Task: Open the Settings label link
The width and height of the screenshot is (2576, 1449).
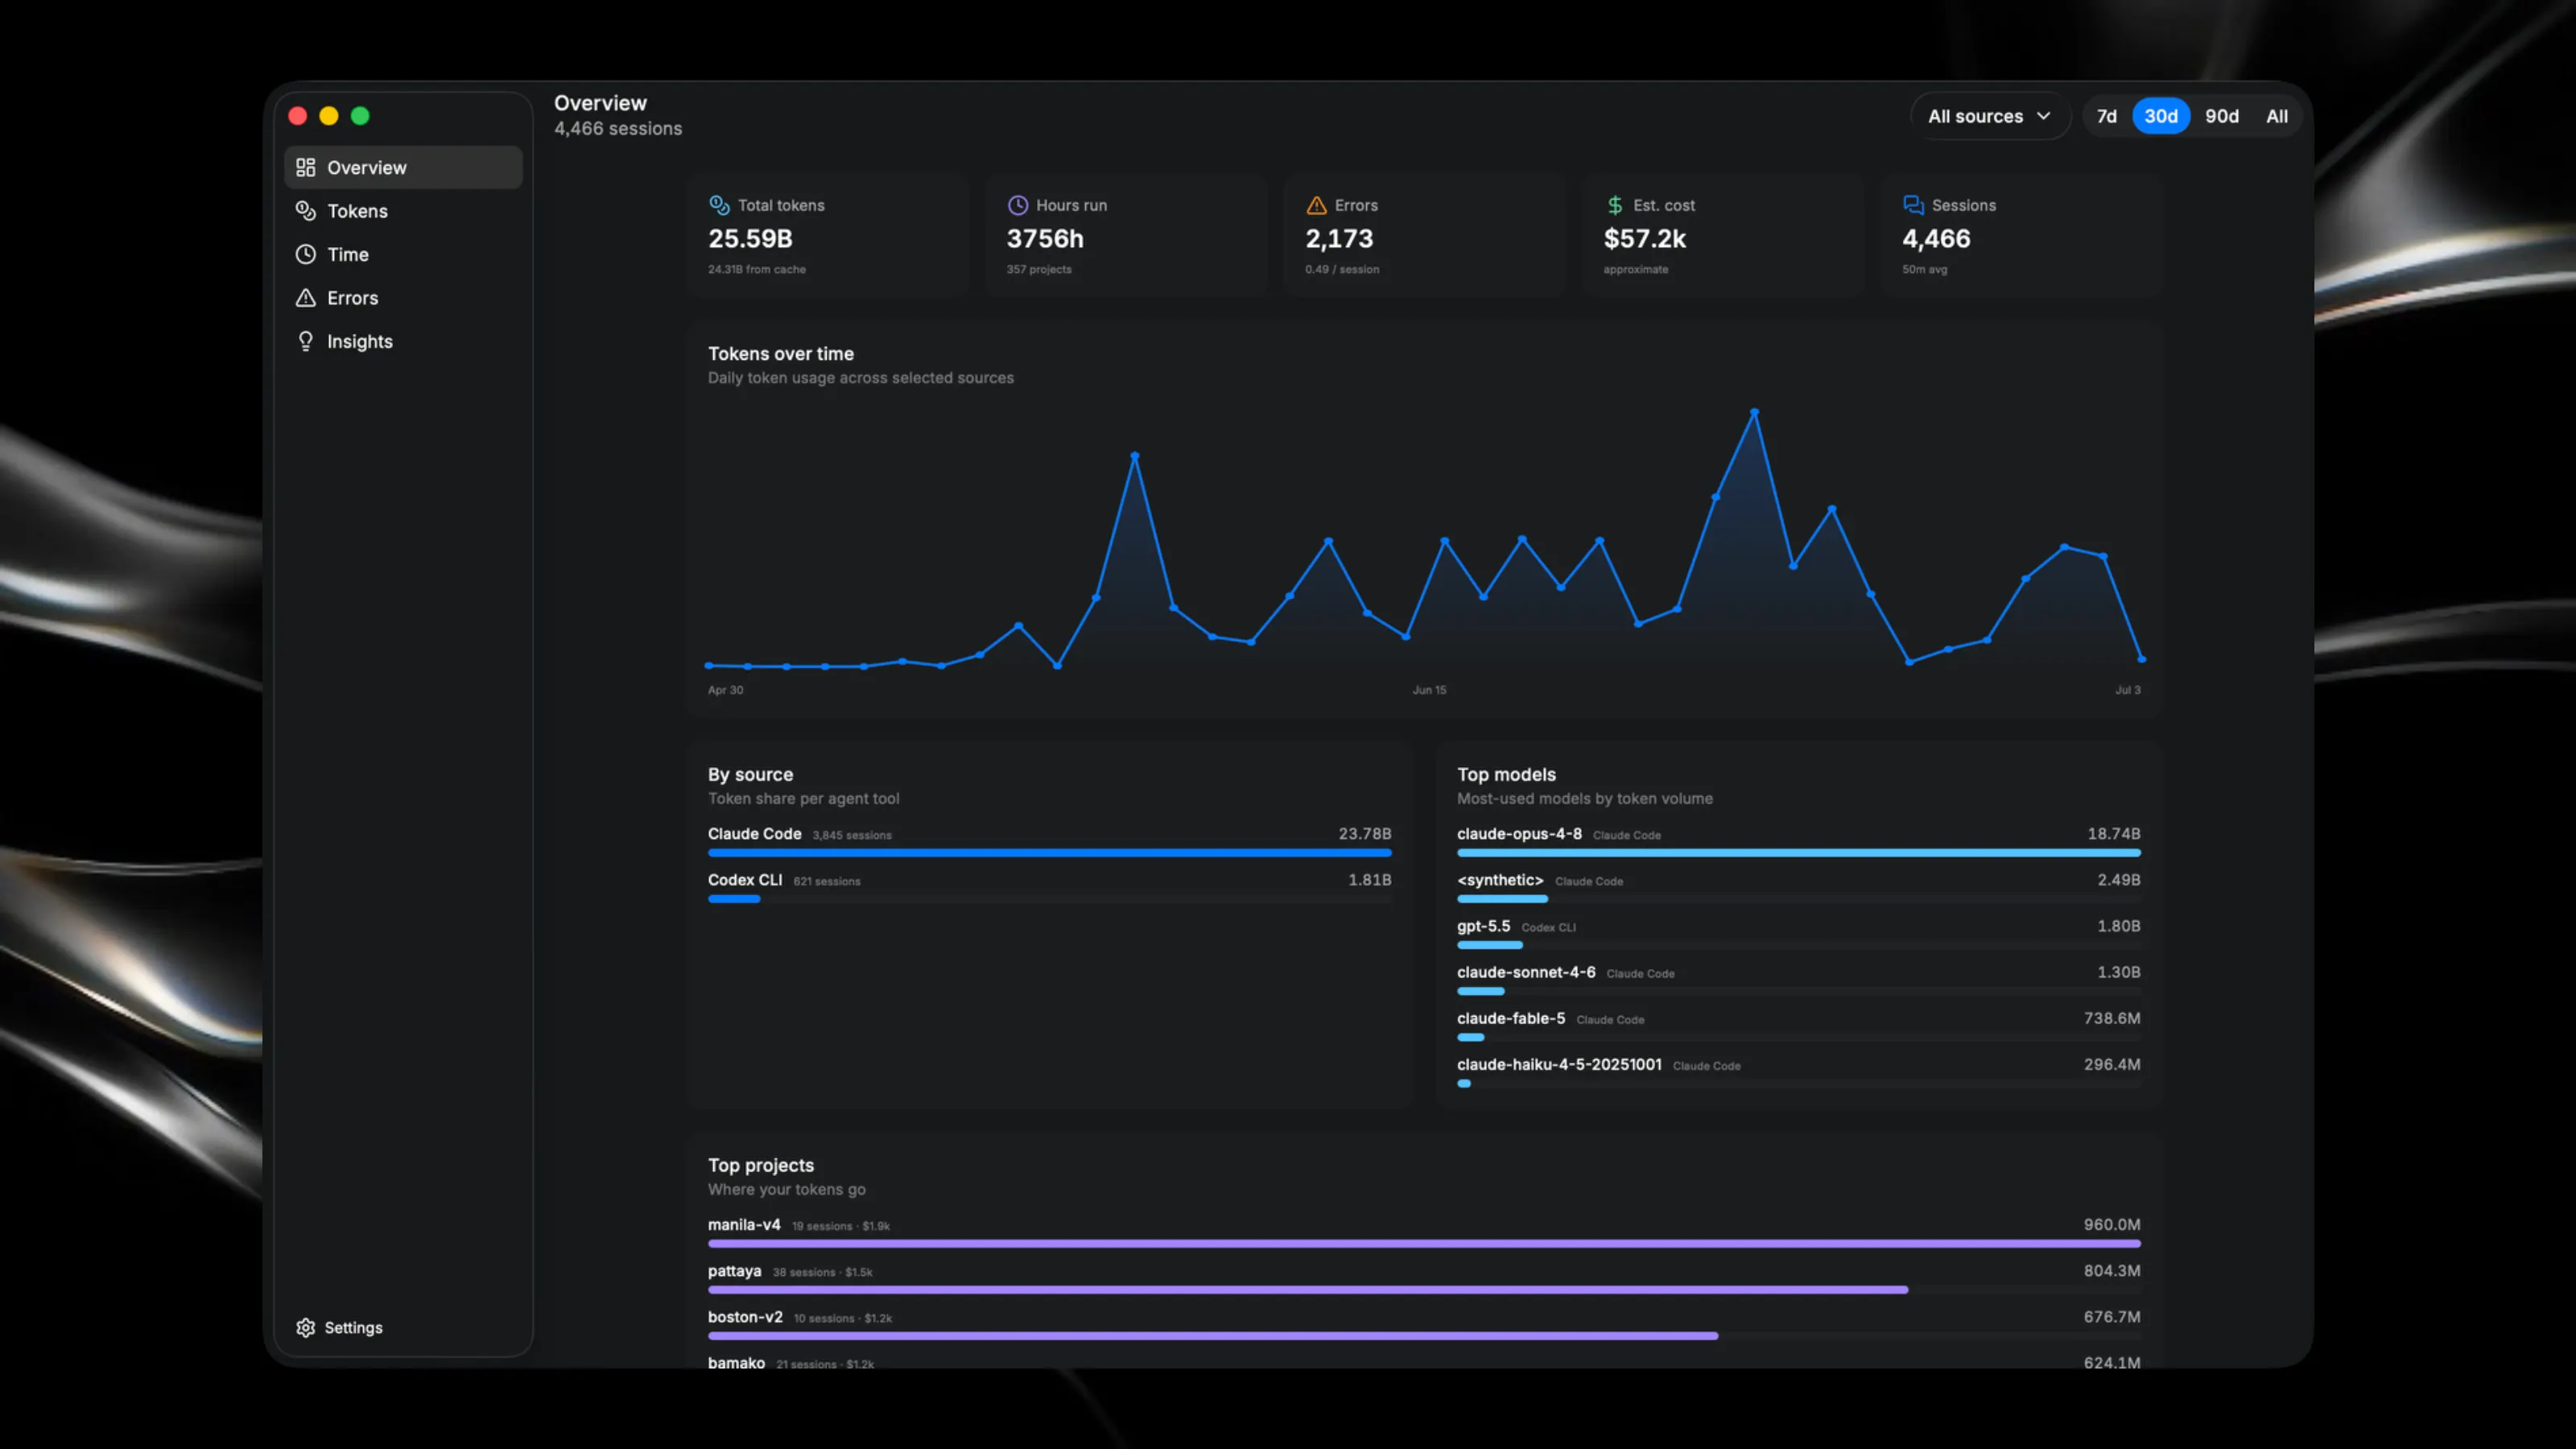Action: (x=353, y=1327)
